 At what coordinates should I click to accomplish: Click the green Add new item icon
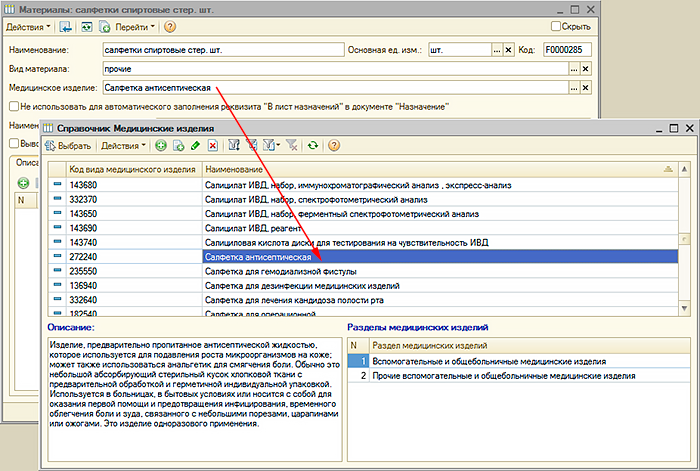click(x=161, y=146)
